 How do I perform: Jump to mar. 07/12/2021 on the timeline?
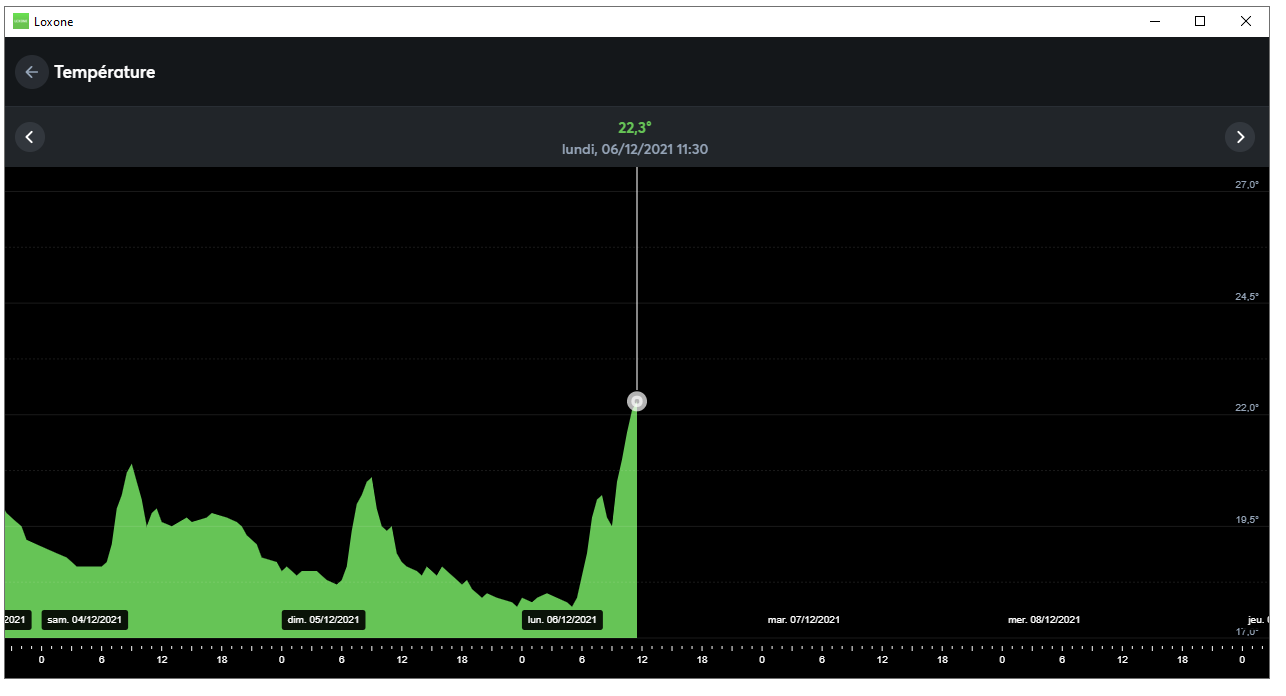pyautogui.click(x=803, y=620)
